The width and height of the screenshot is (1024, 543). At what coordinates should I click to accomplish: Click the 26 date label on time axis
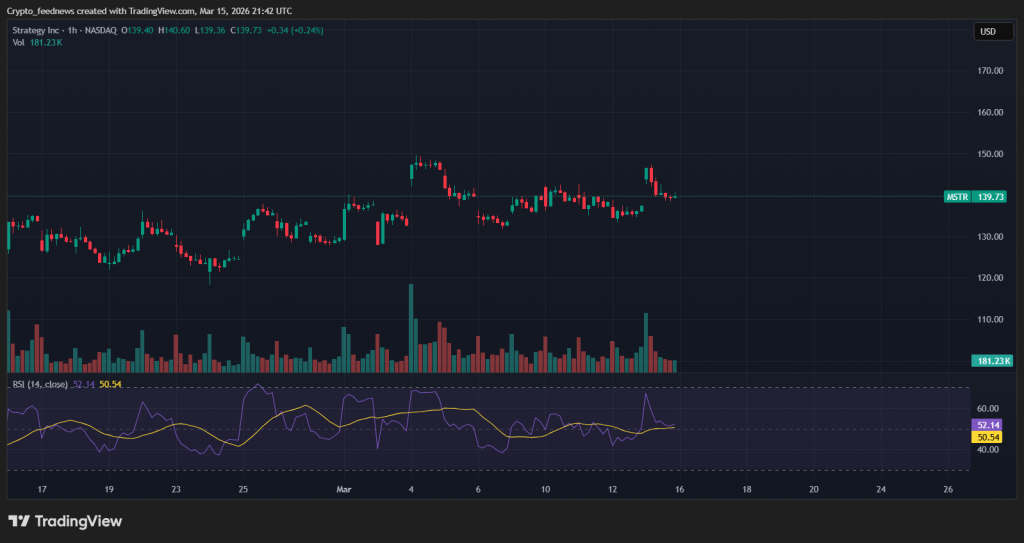948,489
